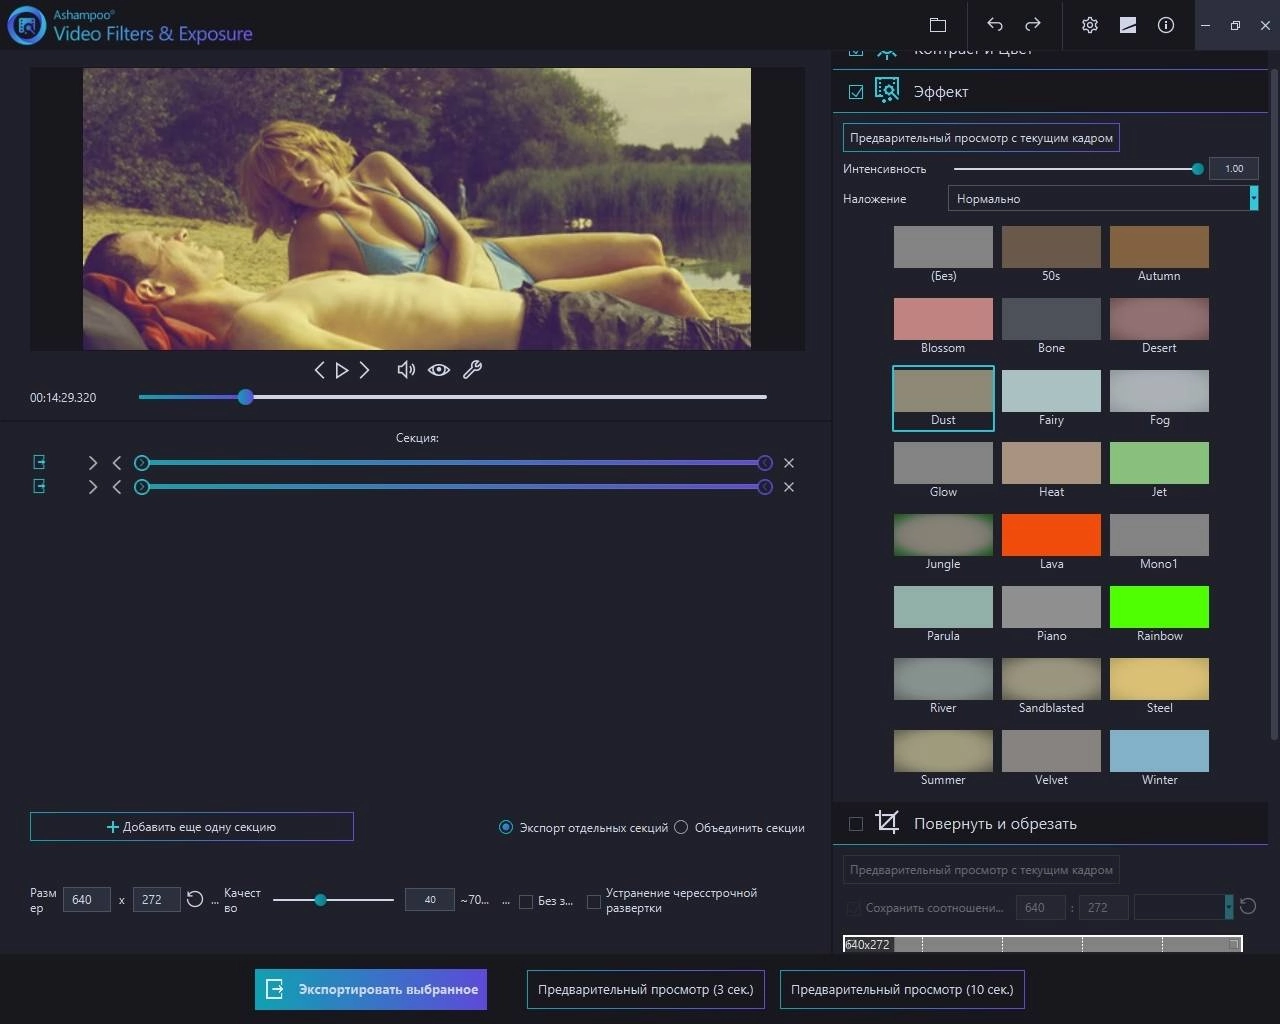Click second section's right chevron
The image size is (1280, 1024).
click(93, 487)
